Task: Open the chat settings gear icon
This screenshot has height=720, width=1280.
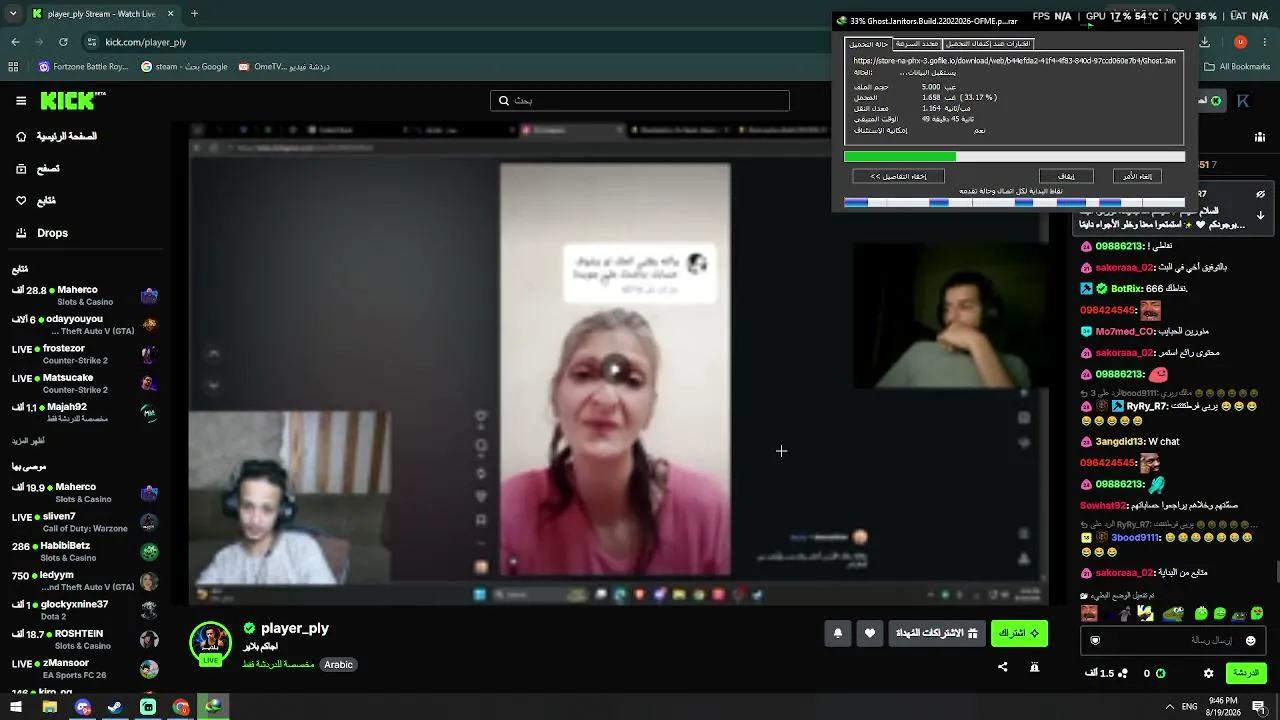Action: tap(1208, 673)
